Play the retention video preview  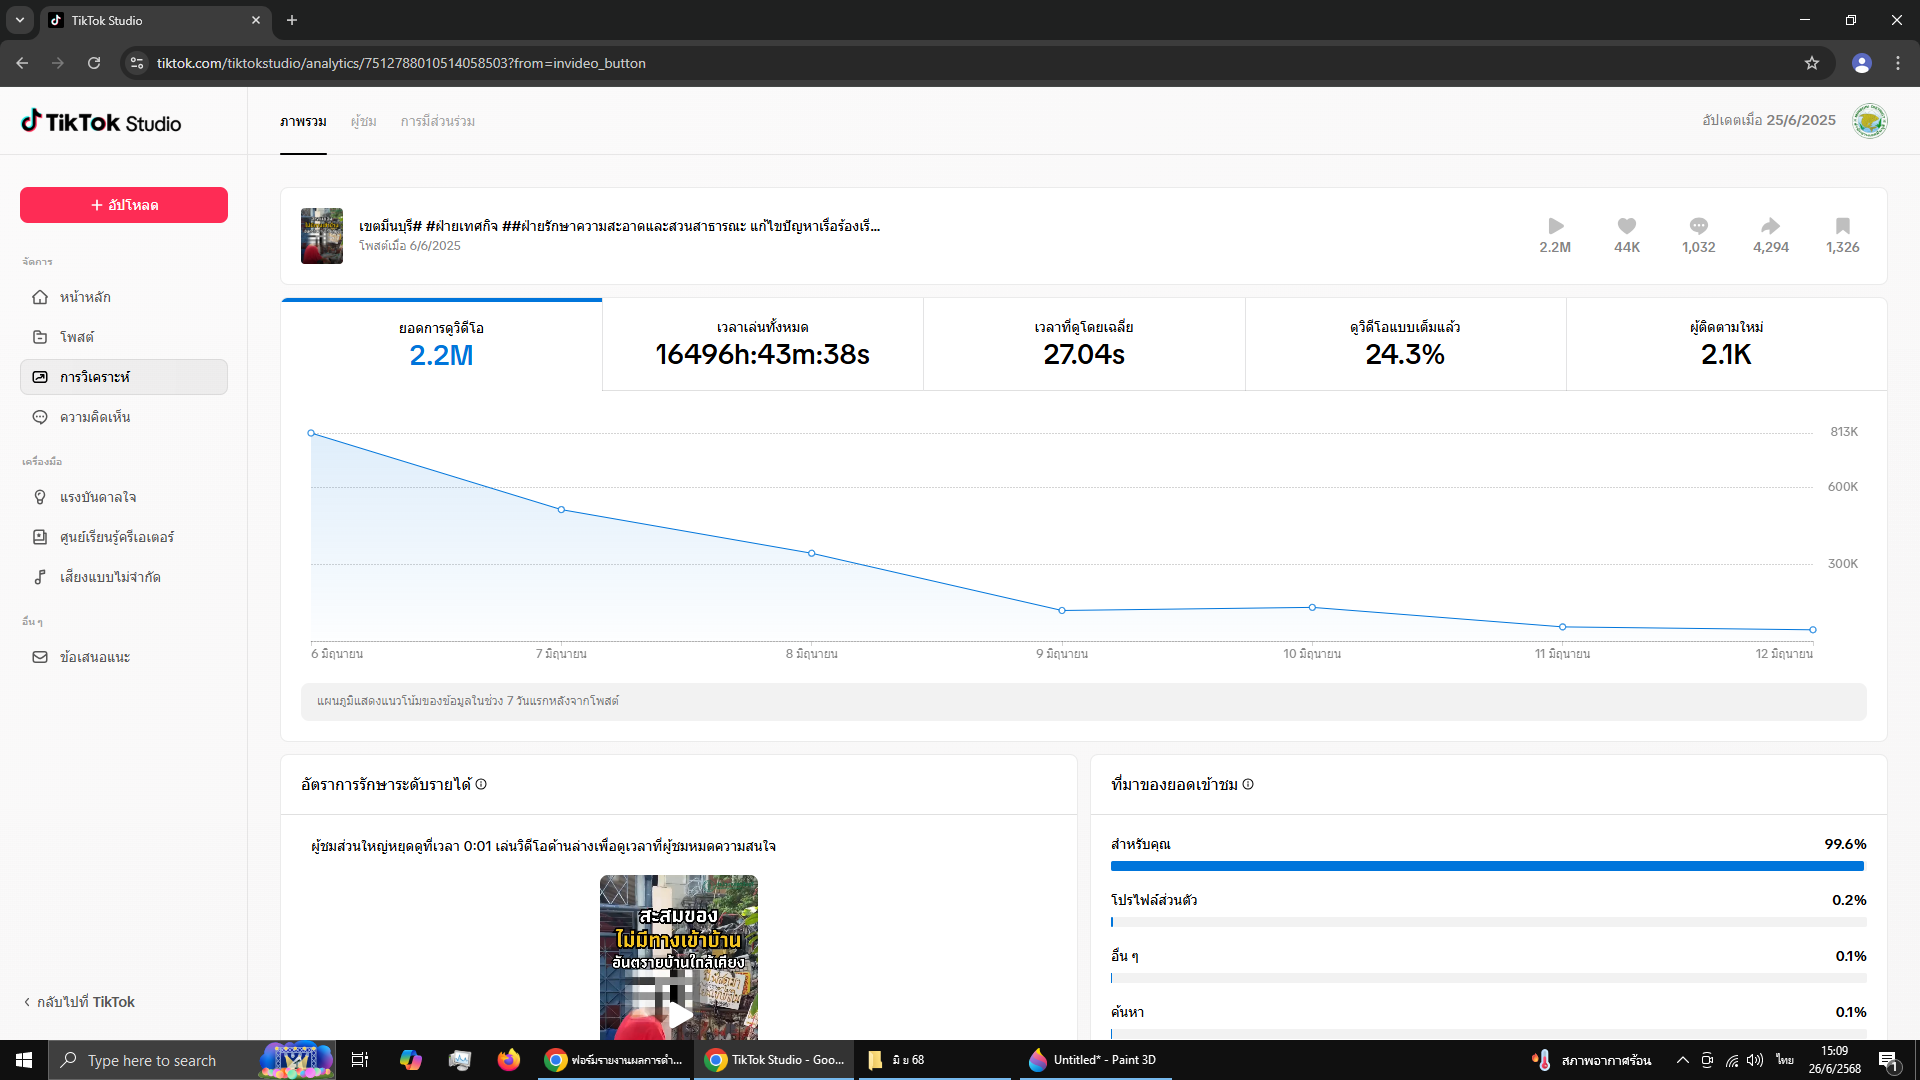click(679, 1014)
